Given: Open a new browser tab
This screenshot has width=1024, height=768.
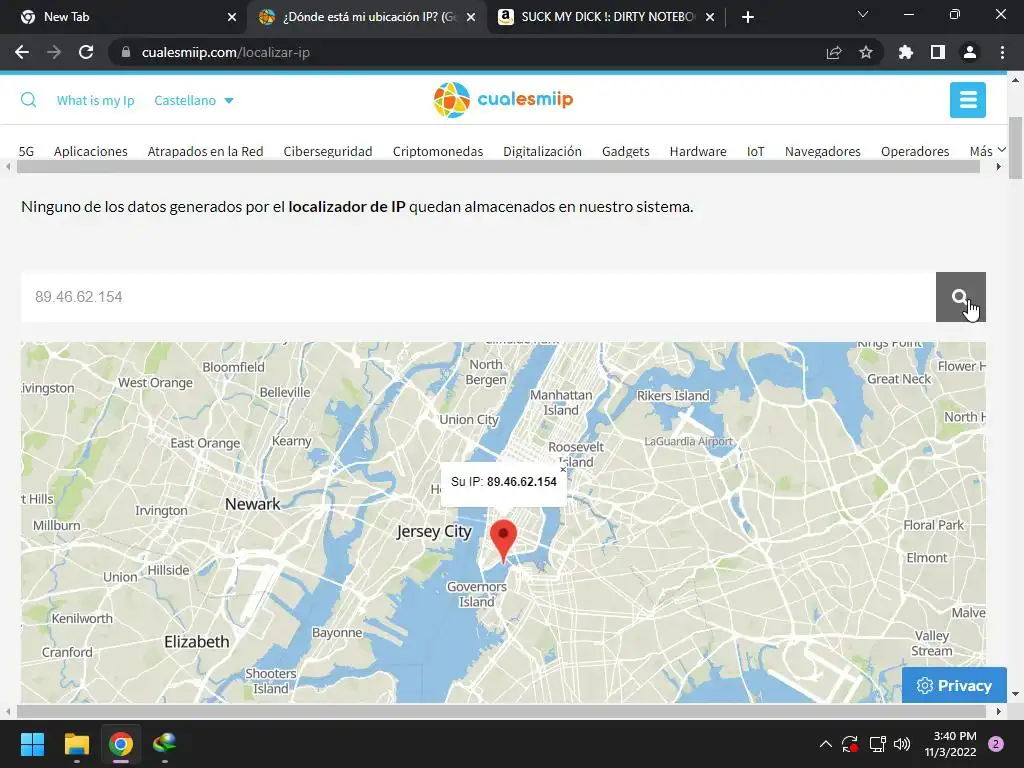Looking at the screenshot, I should click(748, 17).
